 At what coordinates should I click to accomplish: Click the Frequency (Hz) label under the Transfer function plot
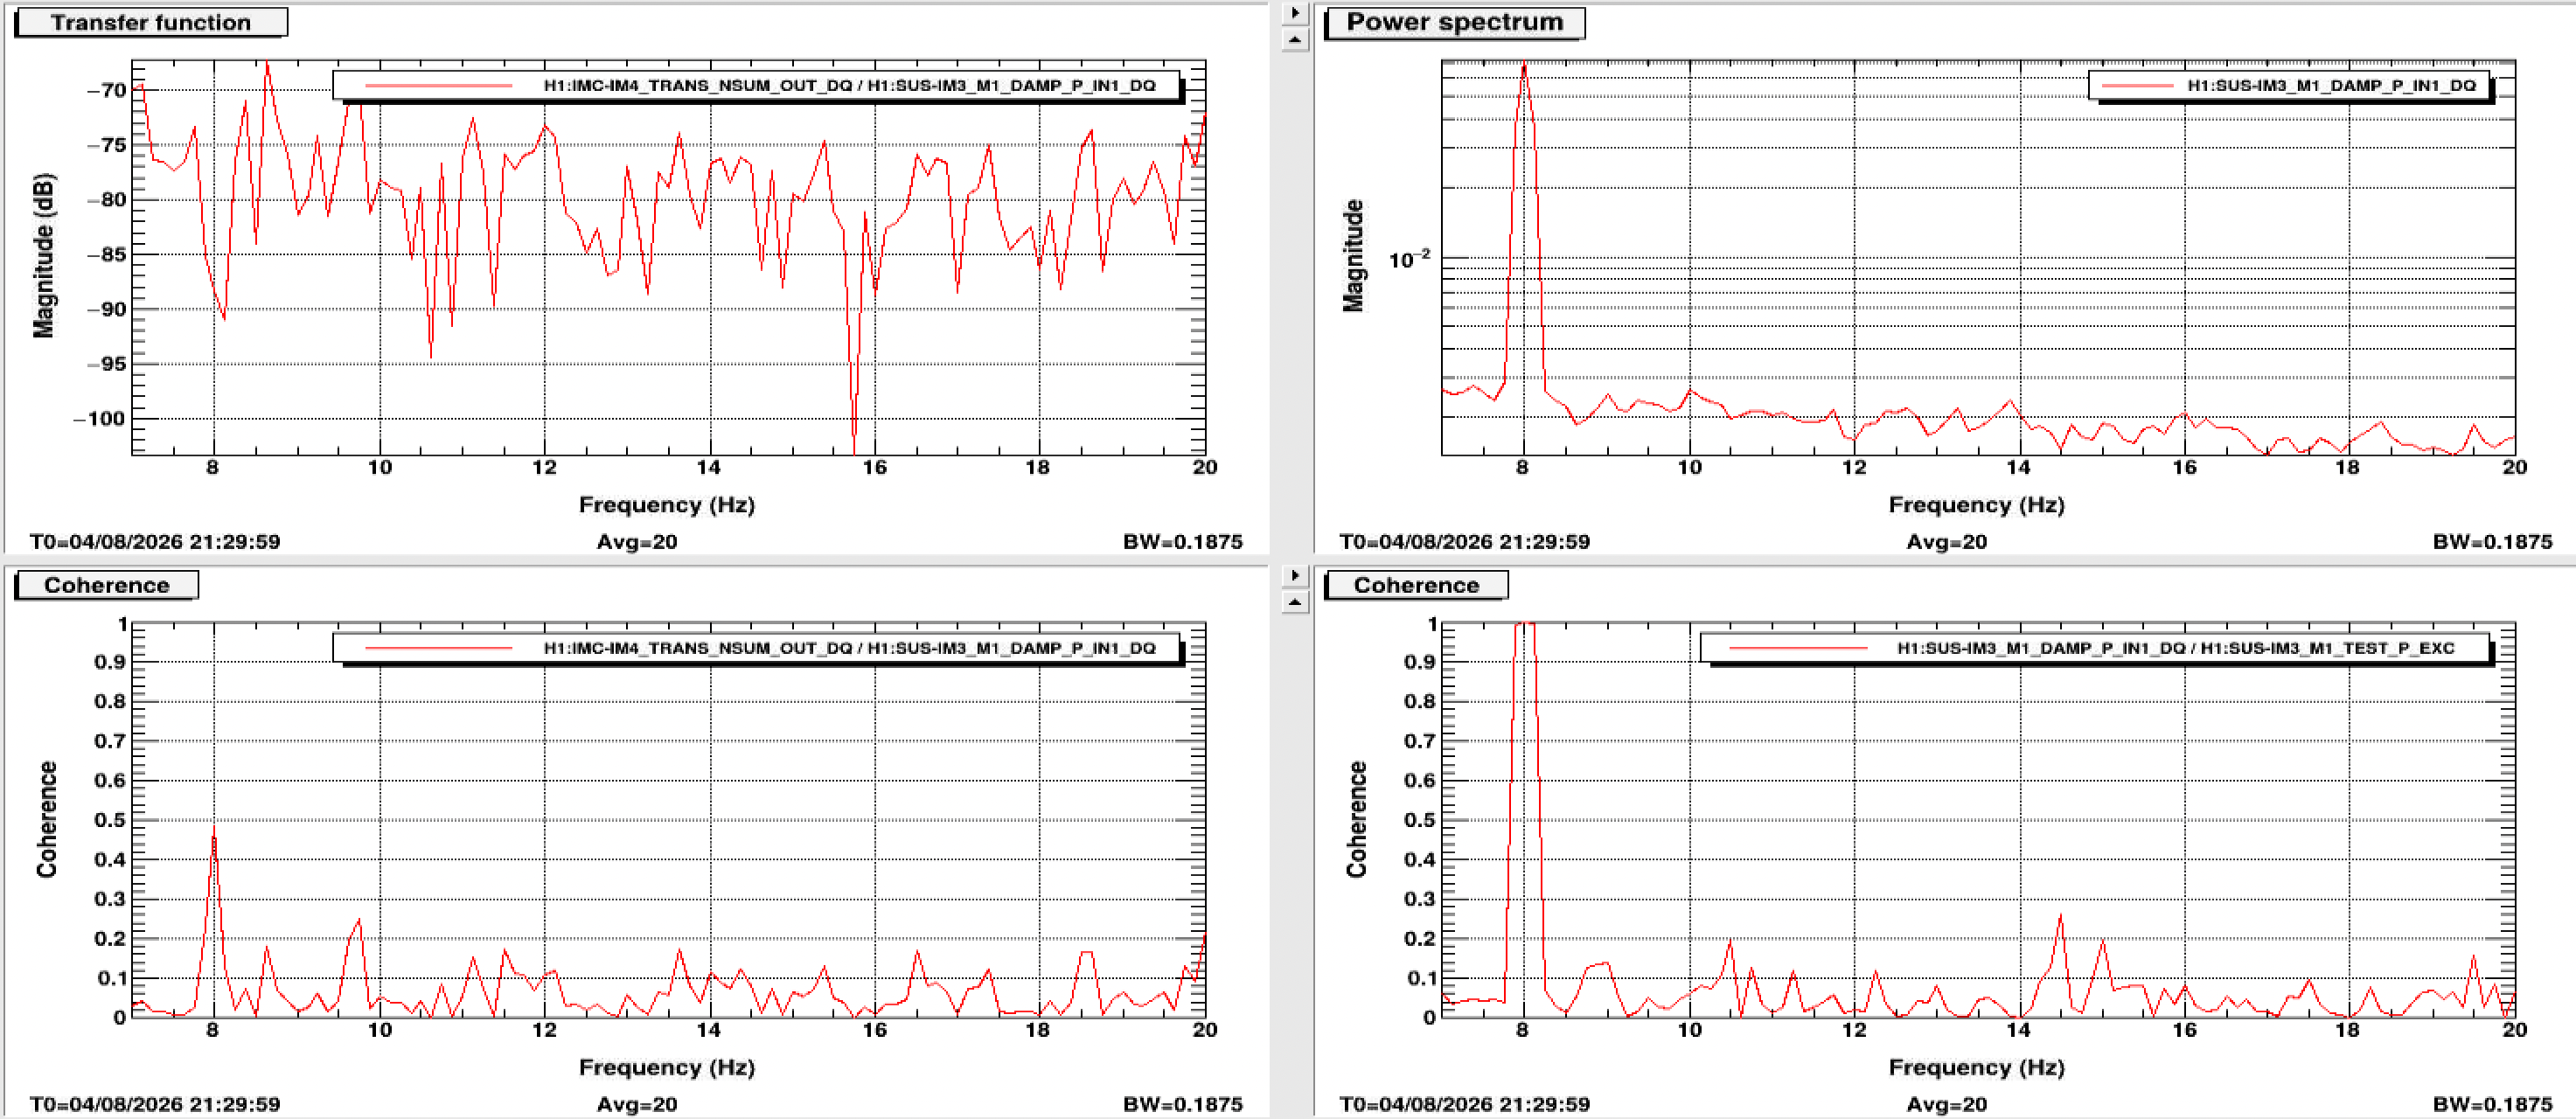pyautogui.click(x=667, y=505)
